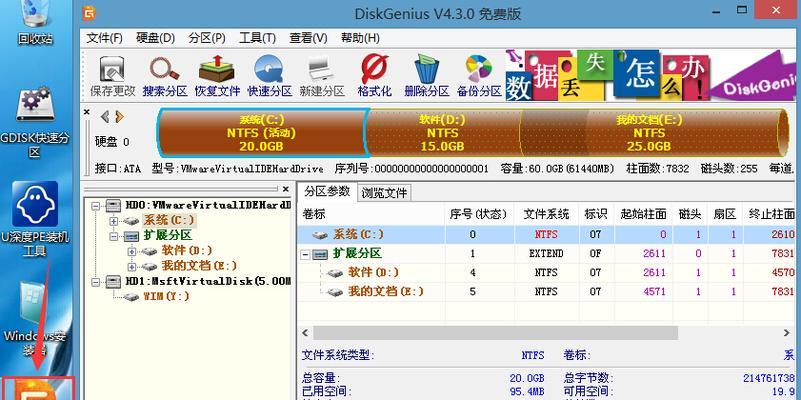
Task: Select the 软件(D:) 15.0GB partition bar
Action: click(442, 133)
